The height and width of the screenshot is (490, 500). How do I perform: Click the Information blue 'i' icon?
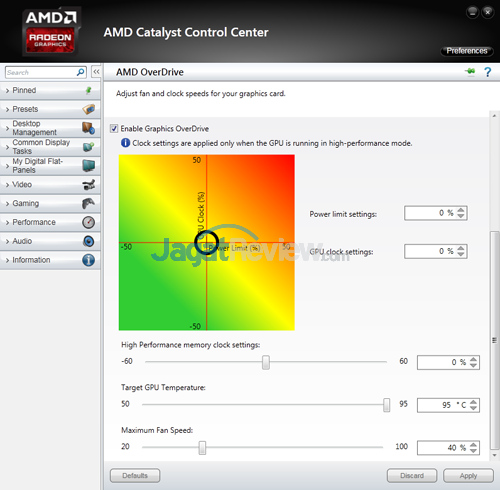(x=89, y=260)
